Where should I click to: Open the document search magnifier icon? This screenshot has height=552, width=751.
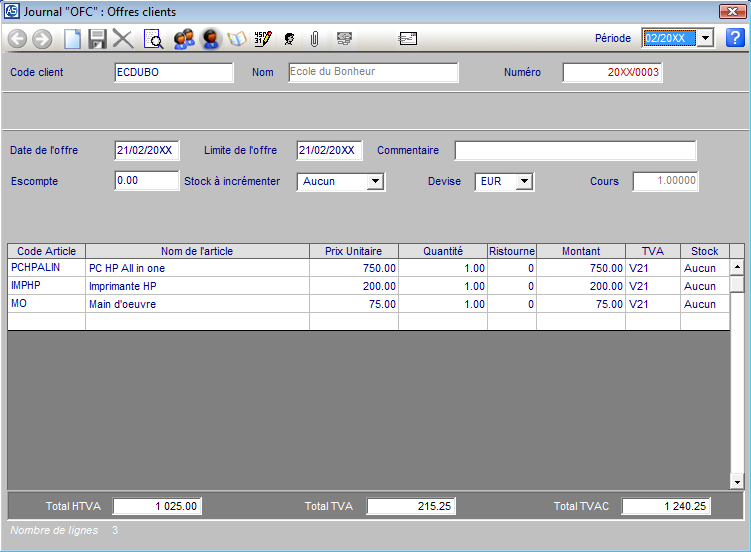(x=154, y=39)
